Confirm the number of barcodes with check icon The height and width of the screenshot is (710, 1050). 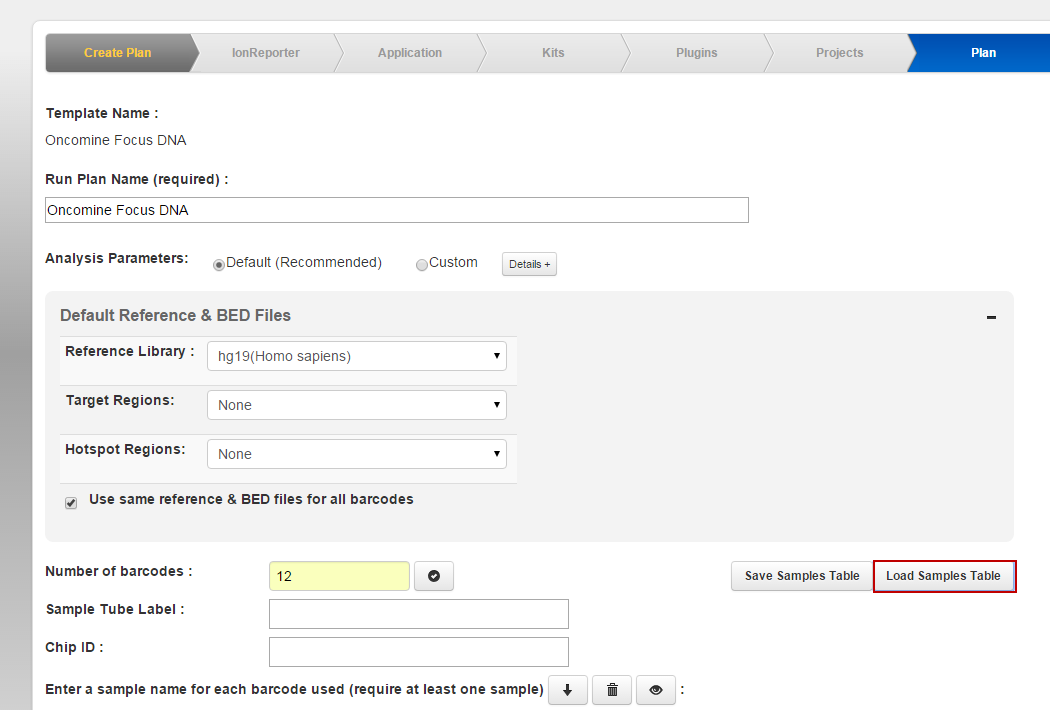pos(434,576)
